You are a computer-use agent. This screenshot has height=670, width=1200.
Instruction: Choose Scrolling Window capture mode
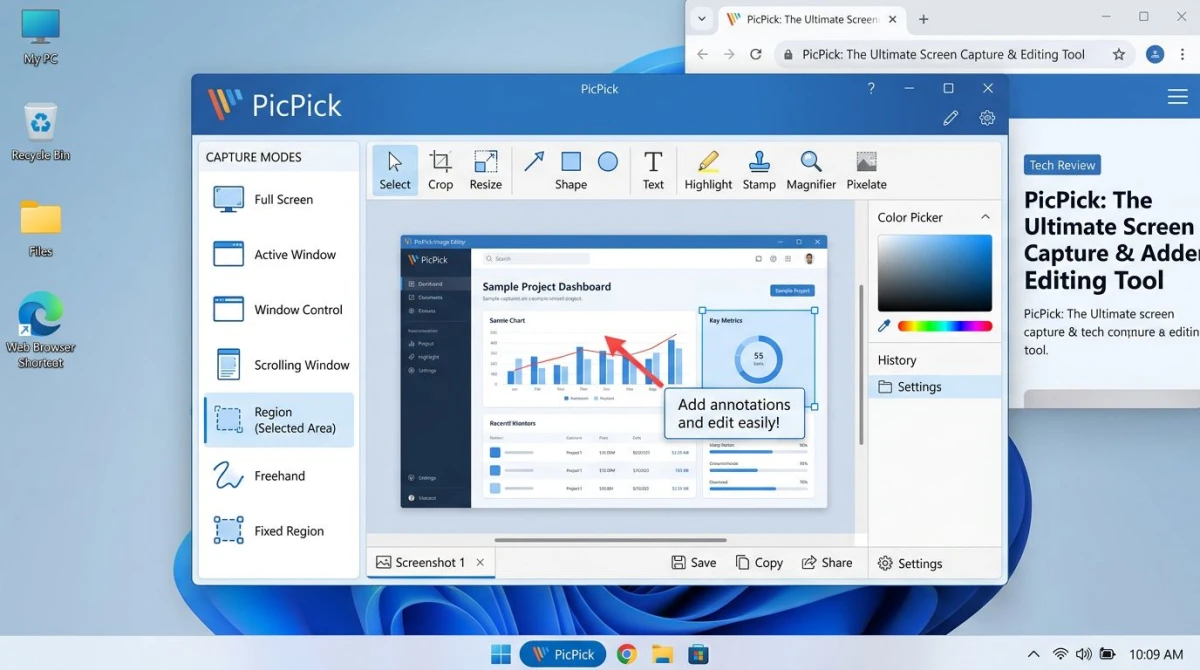[x=280, y=365]
